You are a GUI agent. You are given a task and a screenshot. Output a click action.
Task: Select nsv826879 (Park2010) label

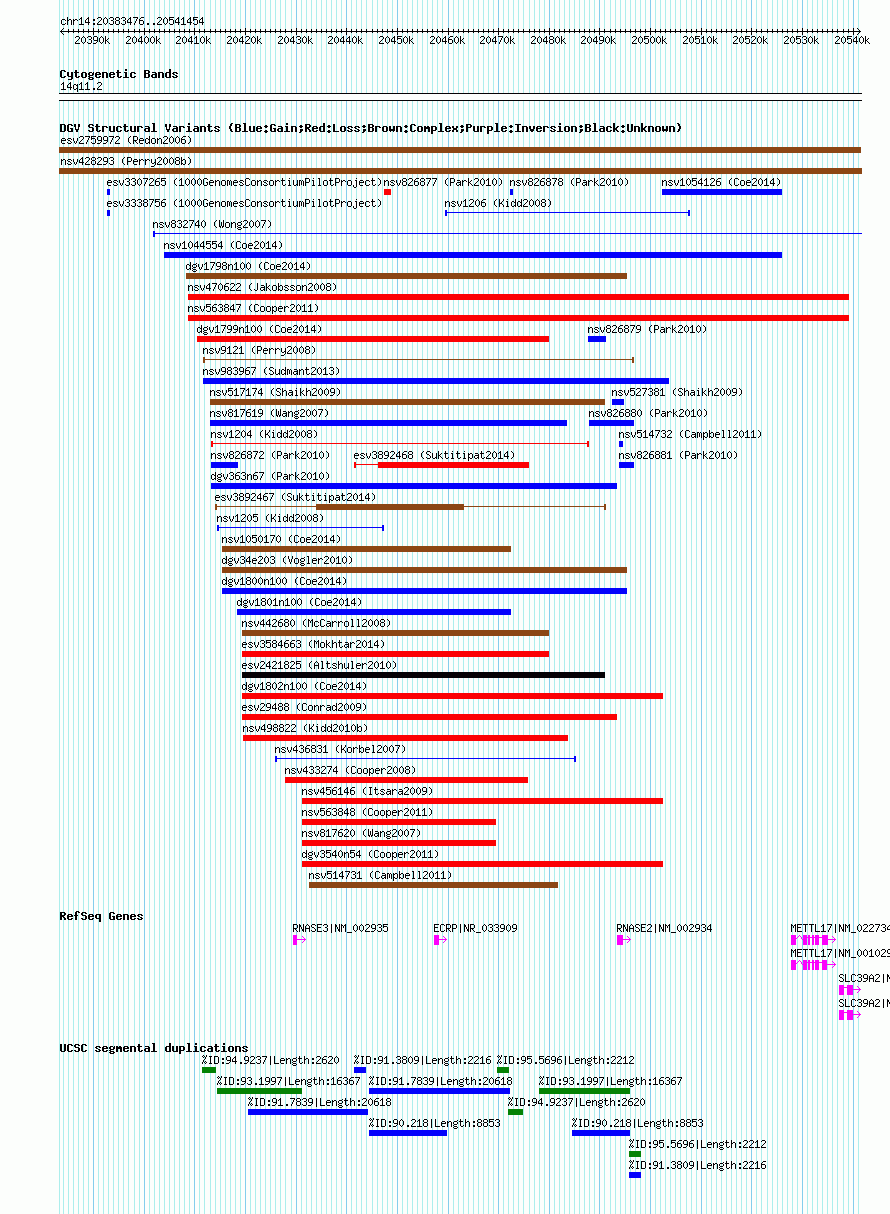(647, 329)
